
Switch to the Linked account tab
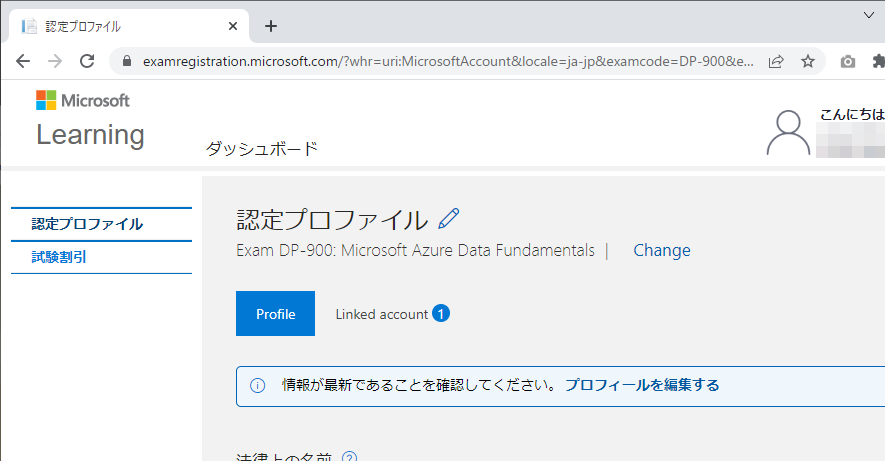coord(382,314)
